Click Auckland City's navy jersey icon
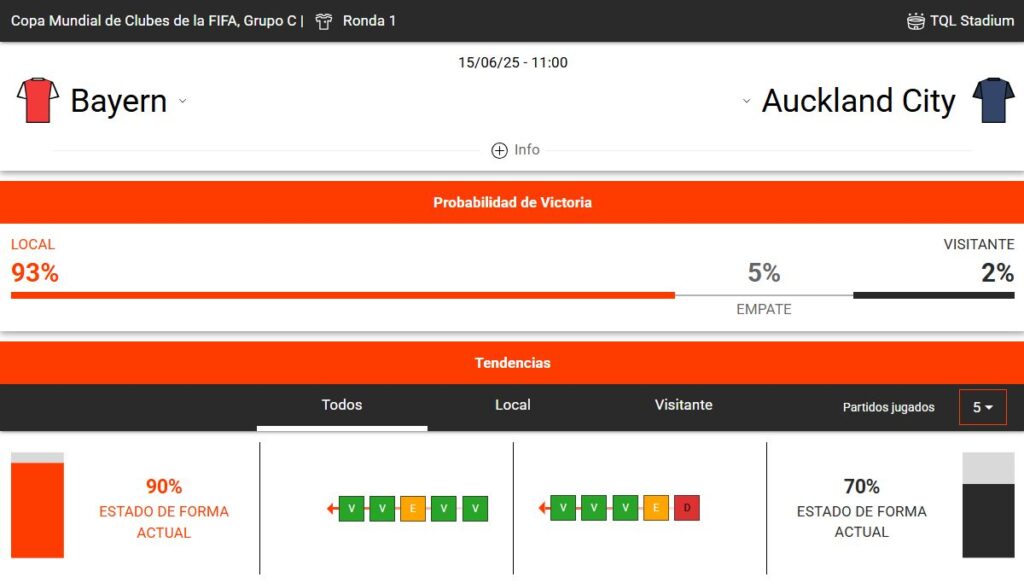 click(993, 100)
